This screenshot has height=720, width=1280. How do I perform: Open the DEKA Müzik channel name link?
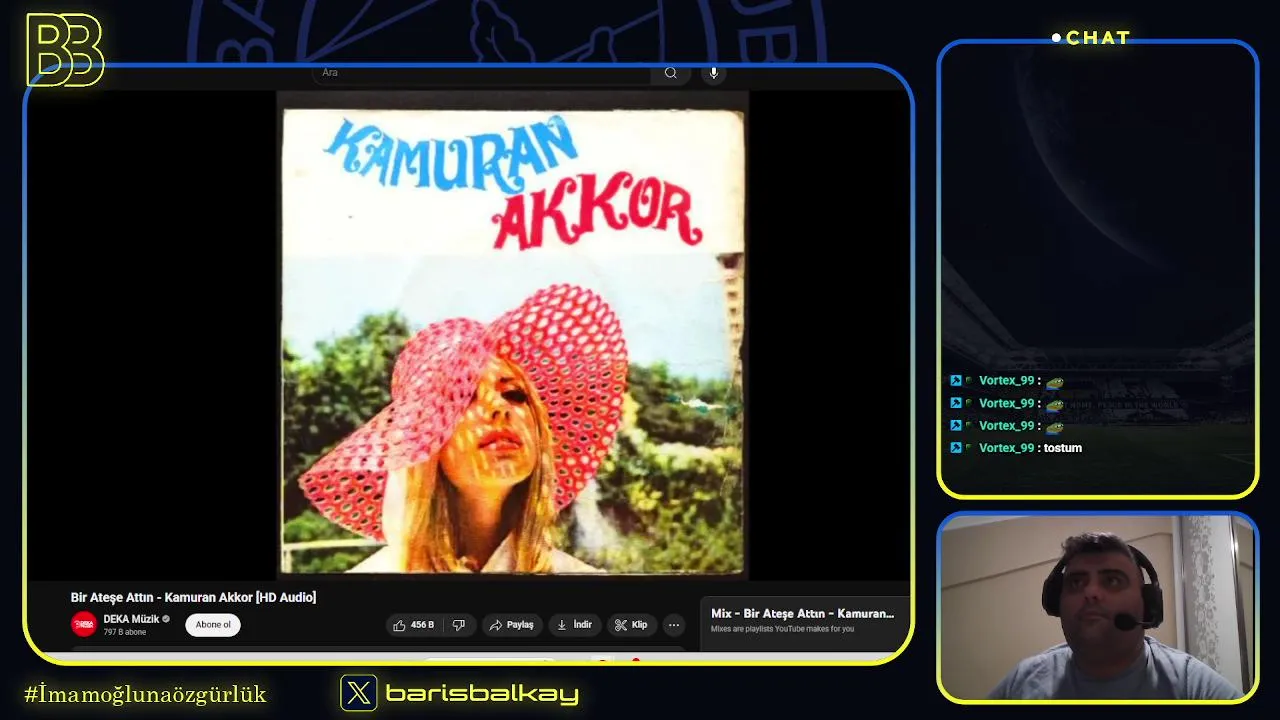pyautogui.click(x=131, y=619)
